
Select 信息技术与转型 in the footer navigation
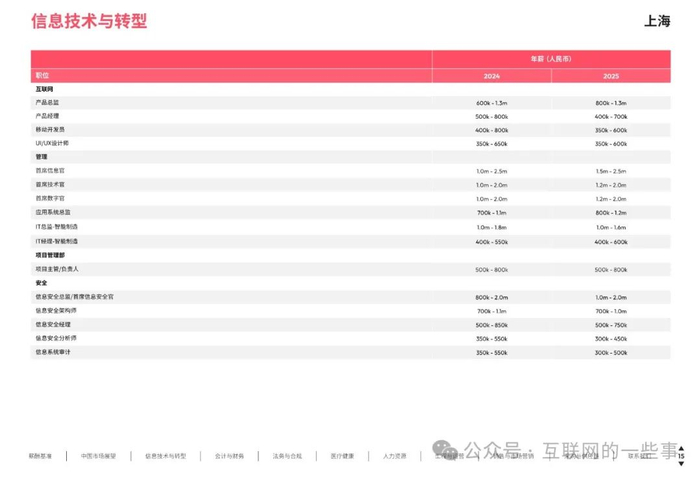pos(166,456)
